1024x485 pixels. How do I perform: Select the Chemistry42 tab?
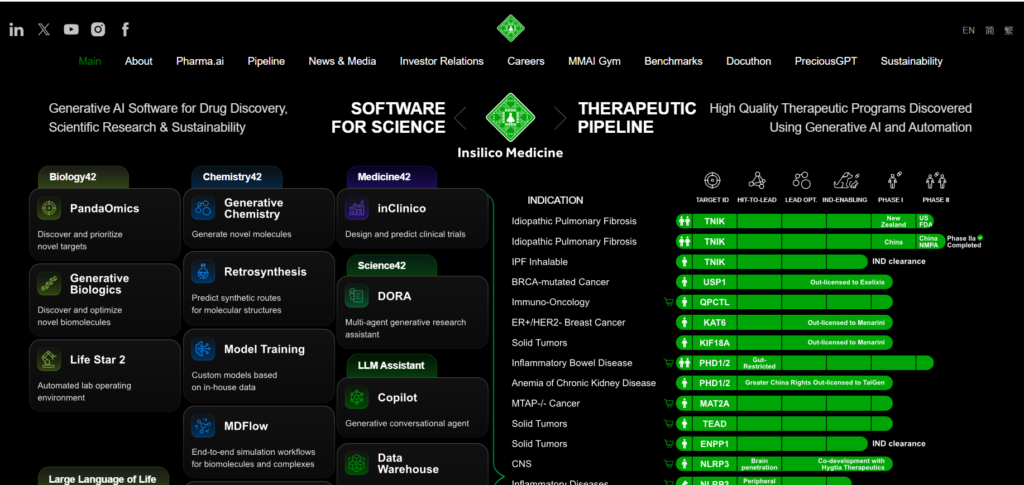tap(237, 177)
